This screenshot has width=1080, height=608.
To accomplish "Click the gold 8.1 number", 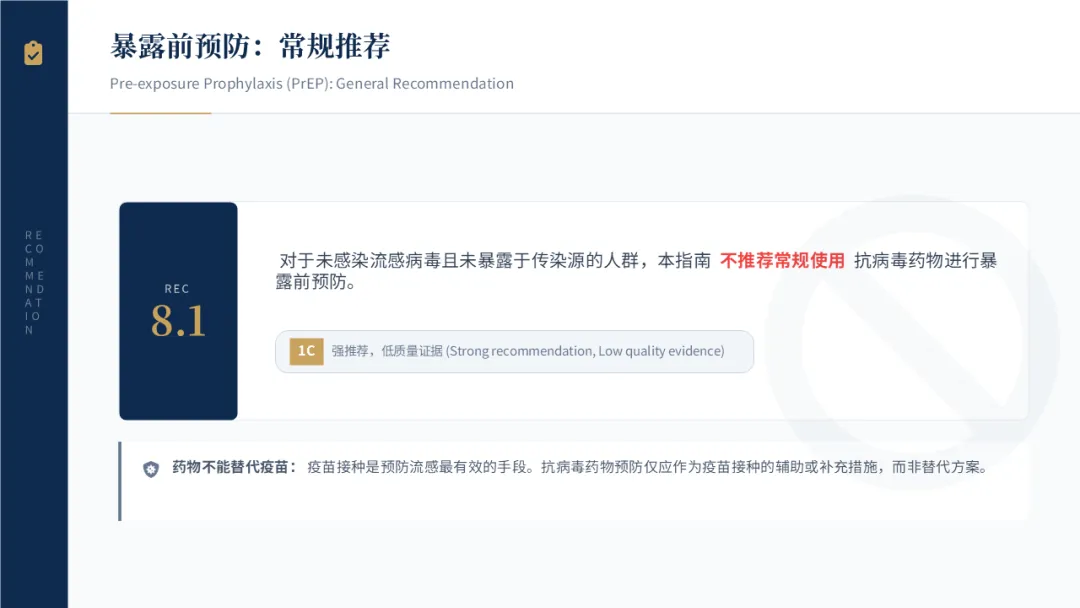I will (178, 322).
